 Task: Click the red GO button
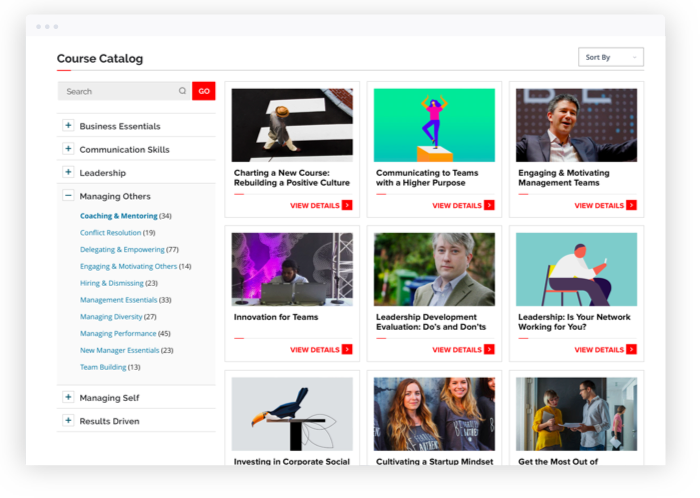tap(204, 91)
